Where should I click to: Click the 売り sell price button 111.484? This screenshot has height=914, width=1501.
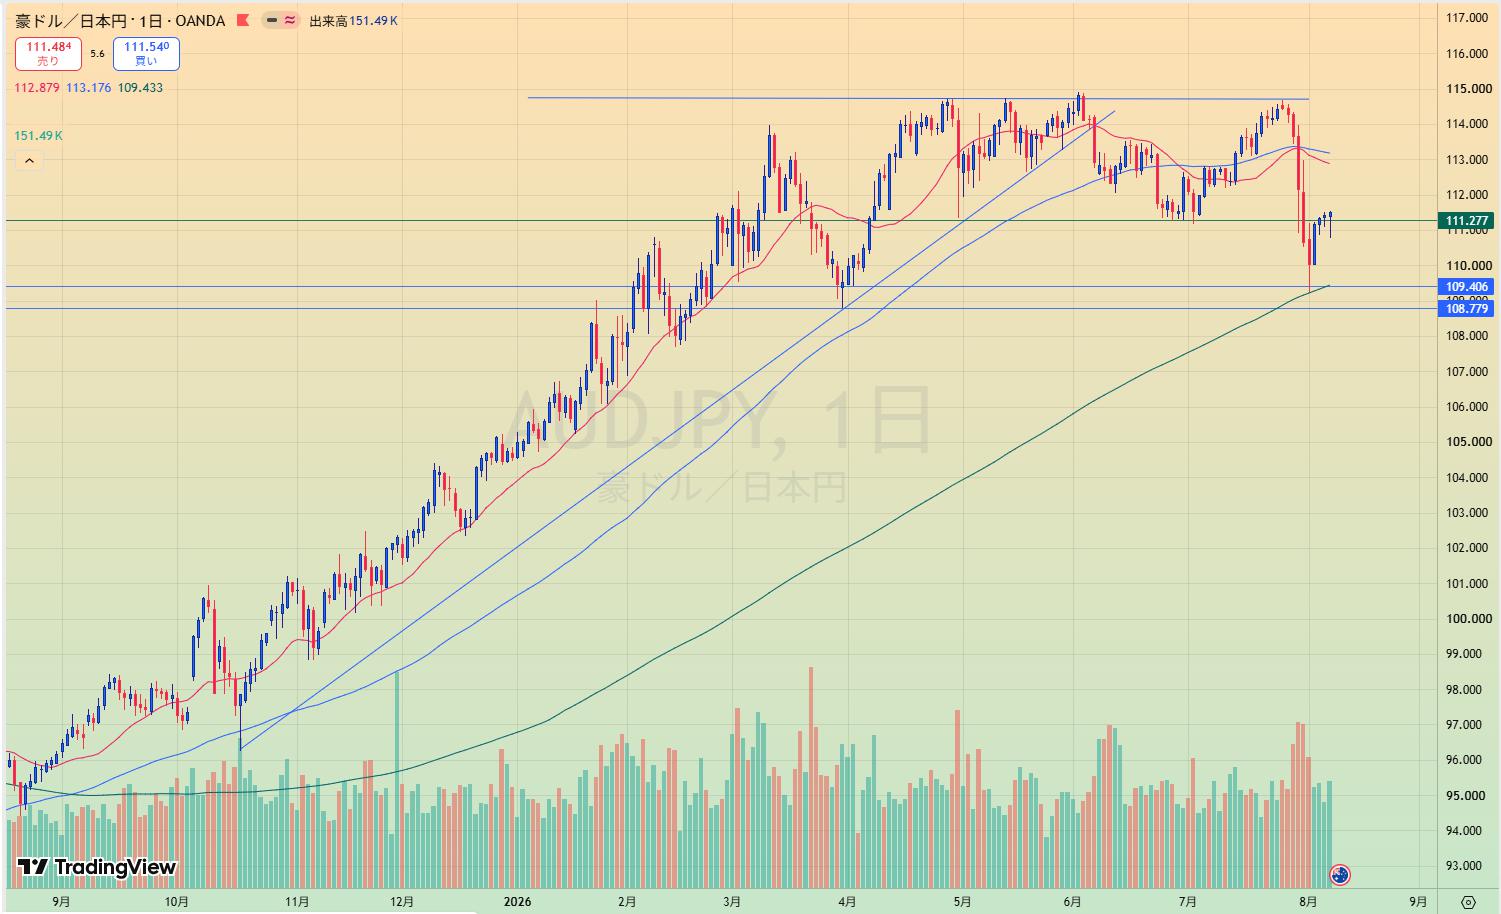[x=48, y=54]
